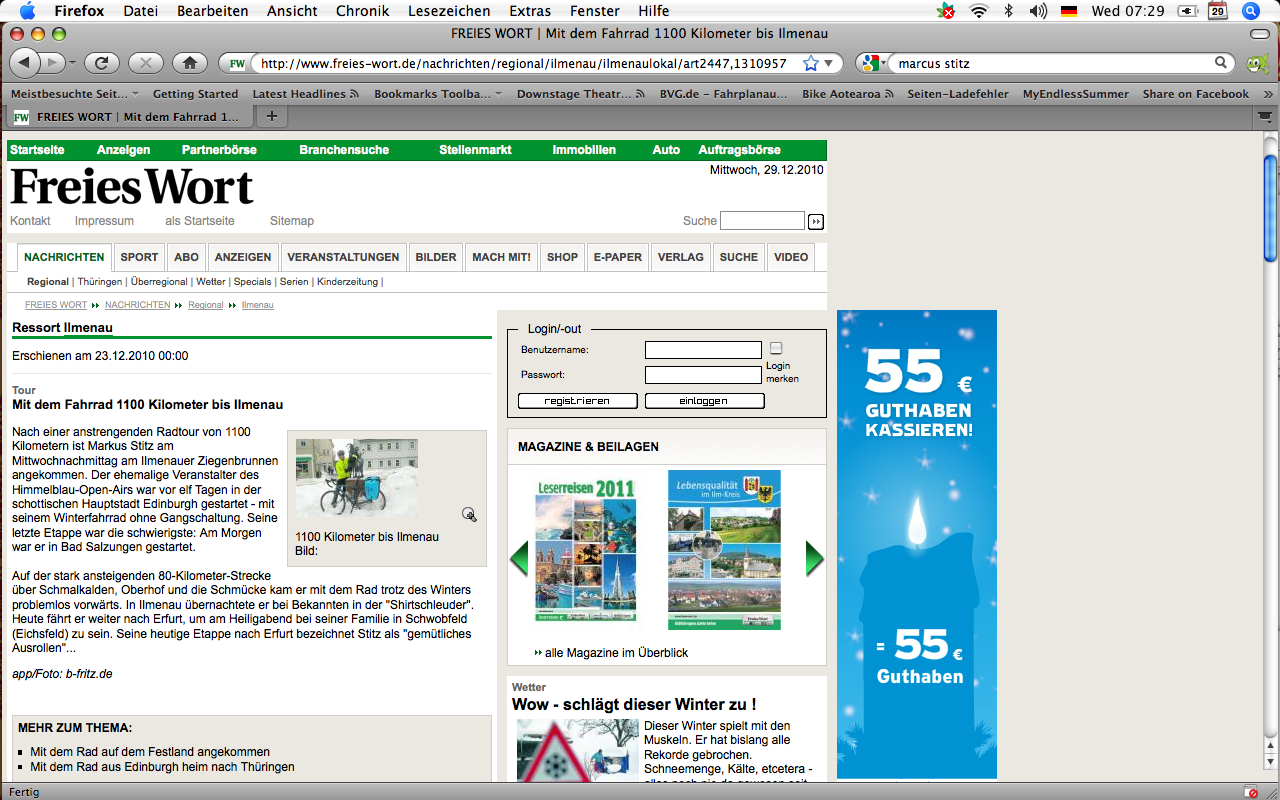Open a new tab with plus button
The width and height of the screenshot is (1280, 800).
(x=271, y=117)
